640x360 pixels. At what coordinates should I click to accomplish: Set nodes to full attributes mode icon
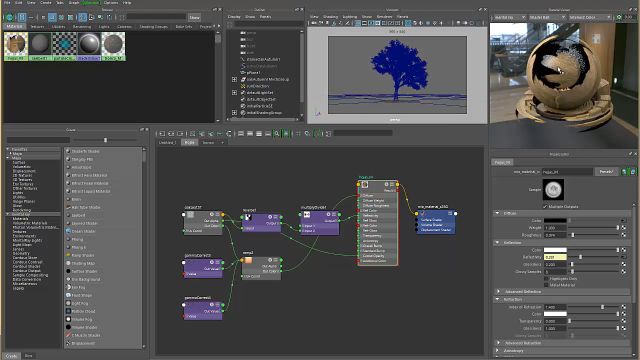point(259,133)
